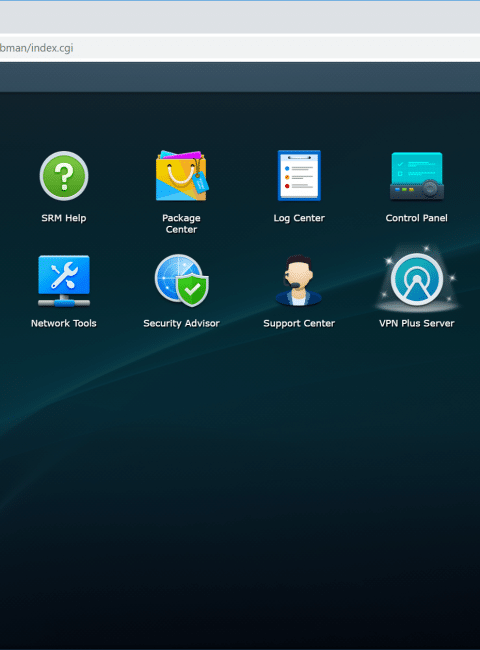Open the Log Center clipboard icon
The image size is (480, 650).
click(x=299, y=176)
